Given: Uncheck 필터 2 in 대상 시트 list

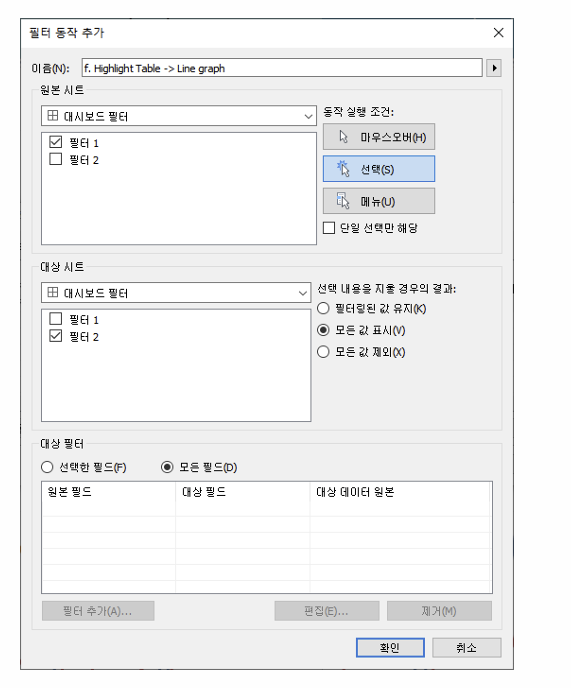Looking at the screenshot, I should coord(56,336).
